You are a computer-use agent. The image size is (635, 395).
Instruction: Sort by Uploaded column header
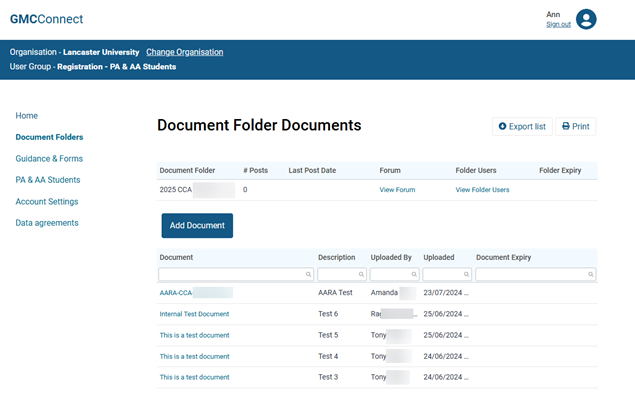[x=439, y=257]
